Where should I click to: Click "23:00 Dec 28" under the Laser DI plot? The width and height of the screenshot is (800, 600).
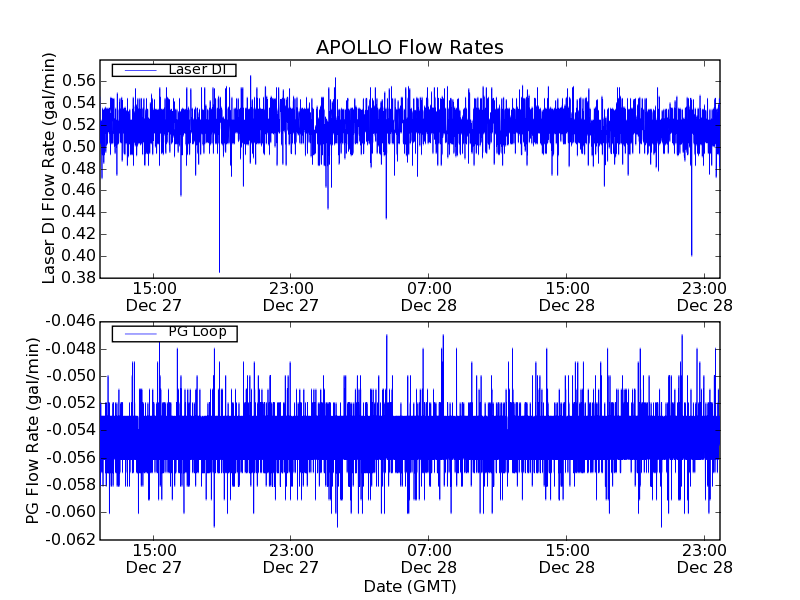[705, 297]
